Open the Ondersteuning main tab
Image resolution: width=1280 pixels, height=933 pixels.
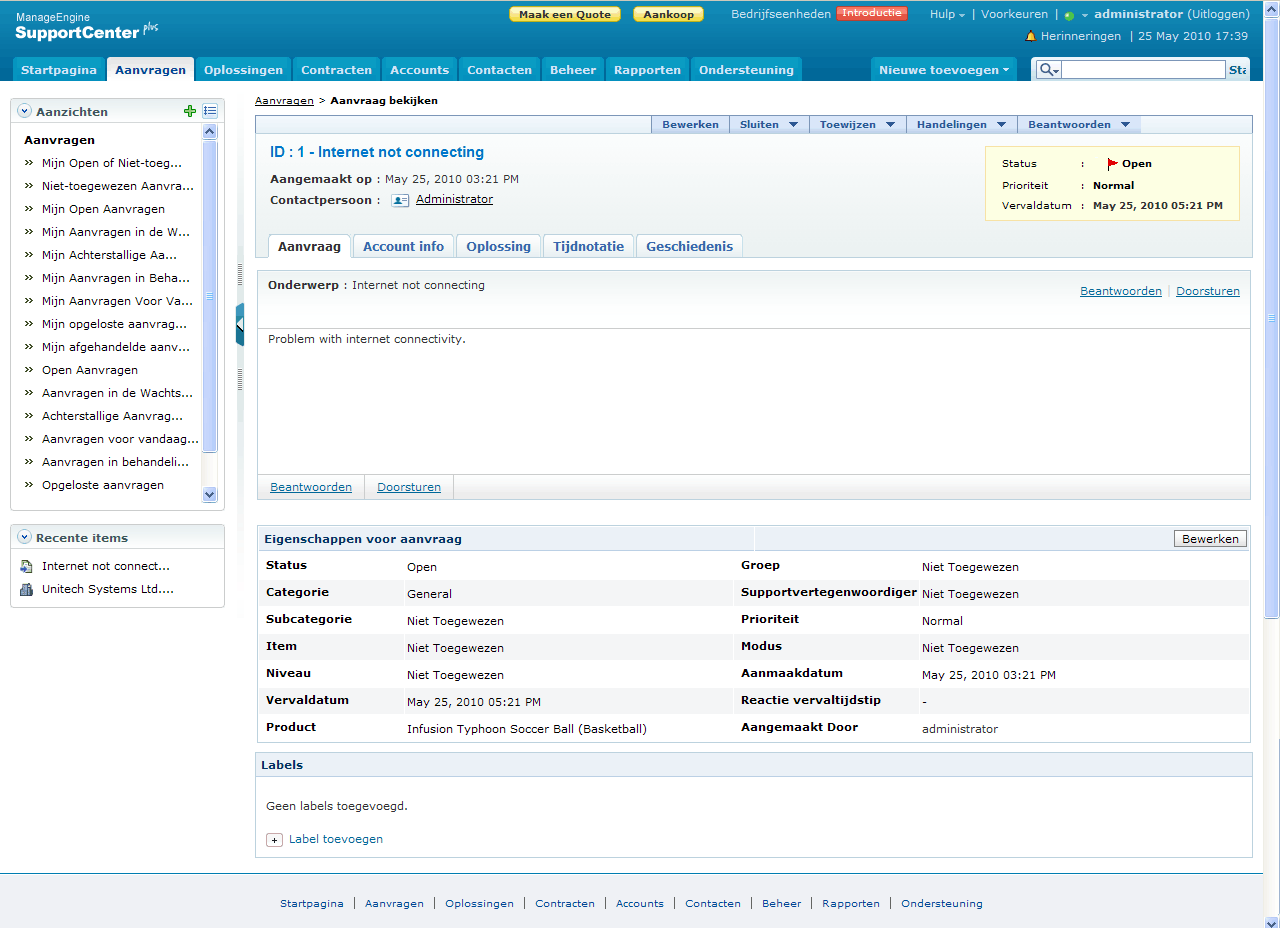point(746,70)
